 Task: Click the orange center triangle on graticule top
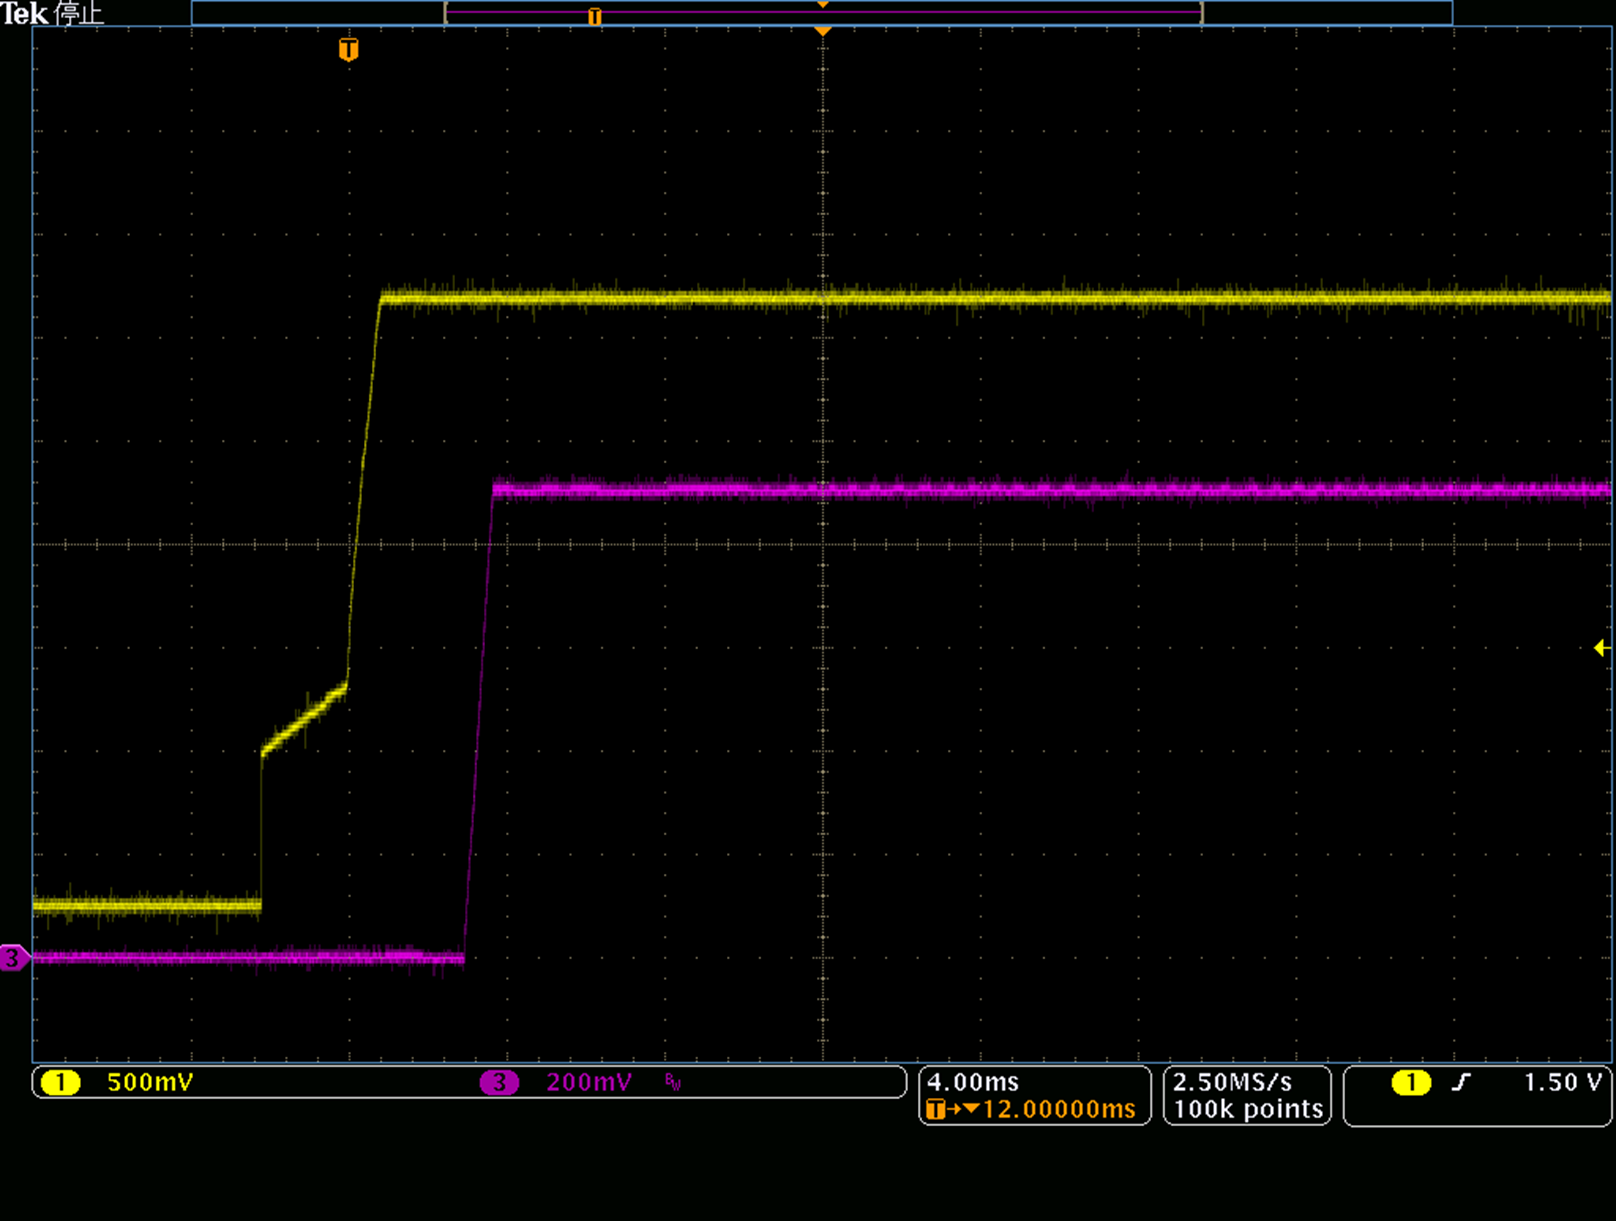823,32
